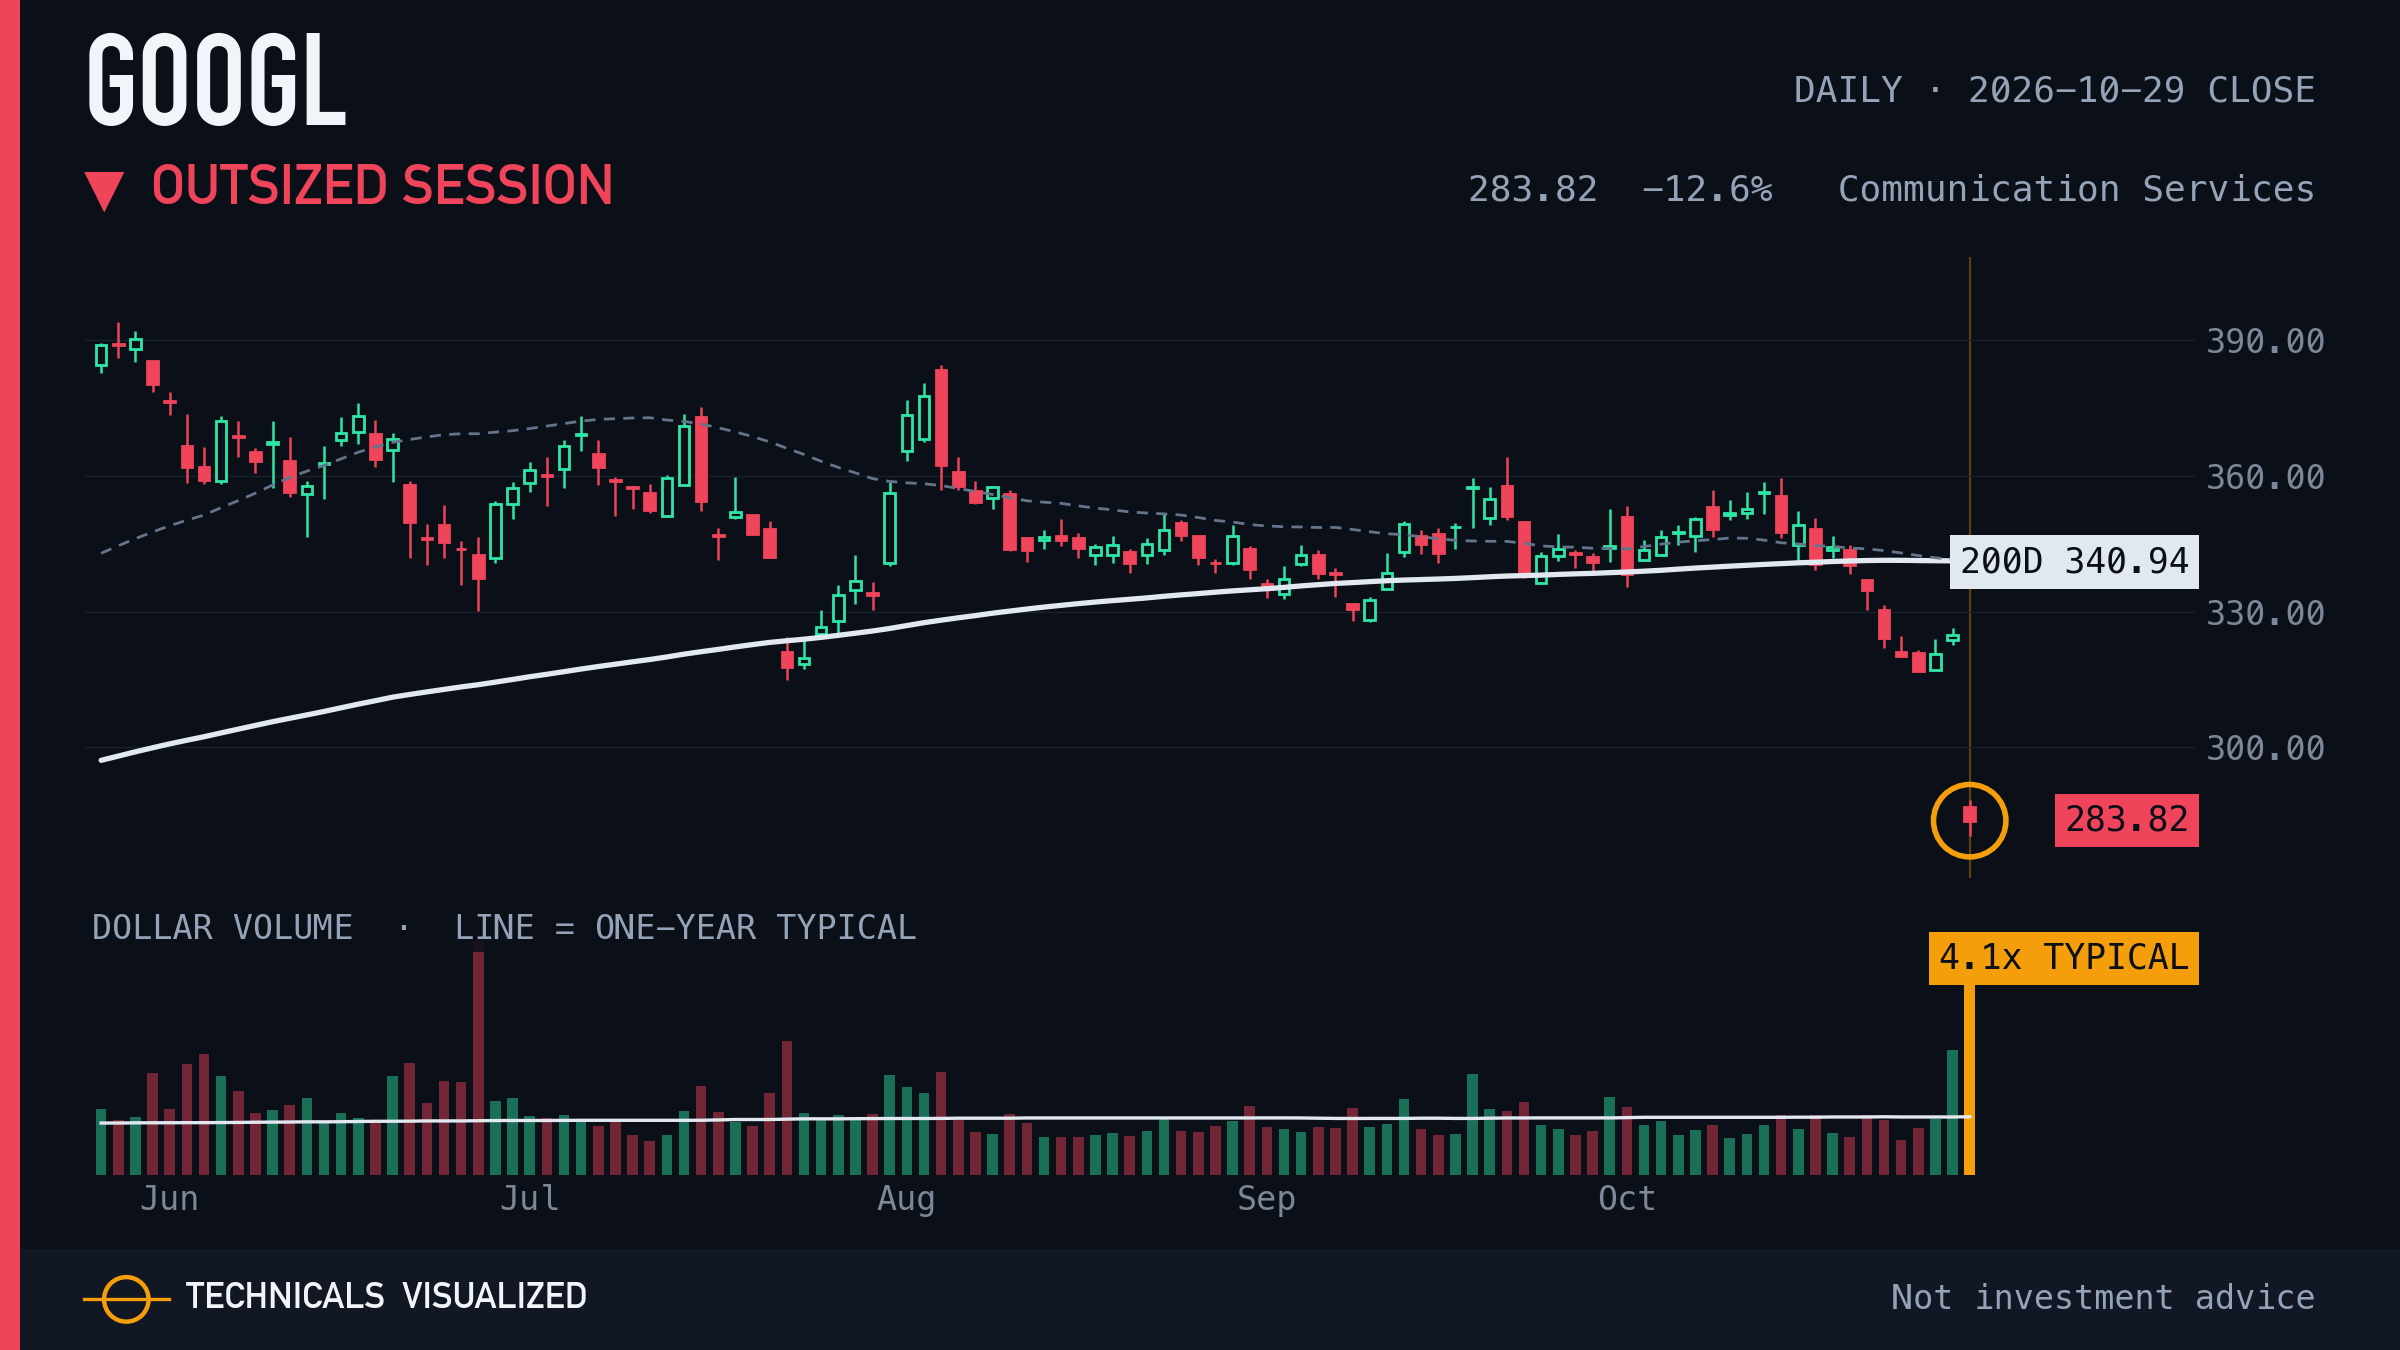Image resolution: width=2400 pixels, height=1350 pixels.
Task: Click the Communication Services sector label
Action: pyautogui.click(x=2076, y=189)
